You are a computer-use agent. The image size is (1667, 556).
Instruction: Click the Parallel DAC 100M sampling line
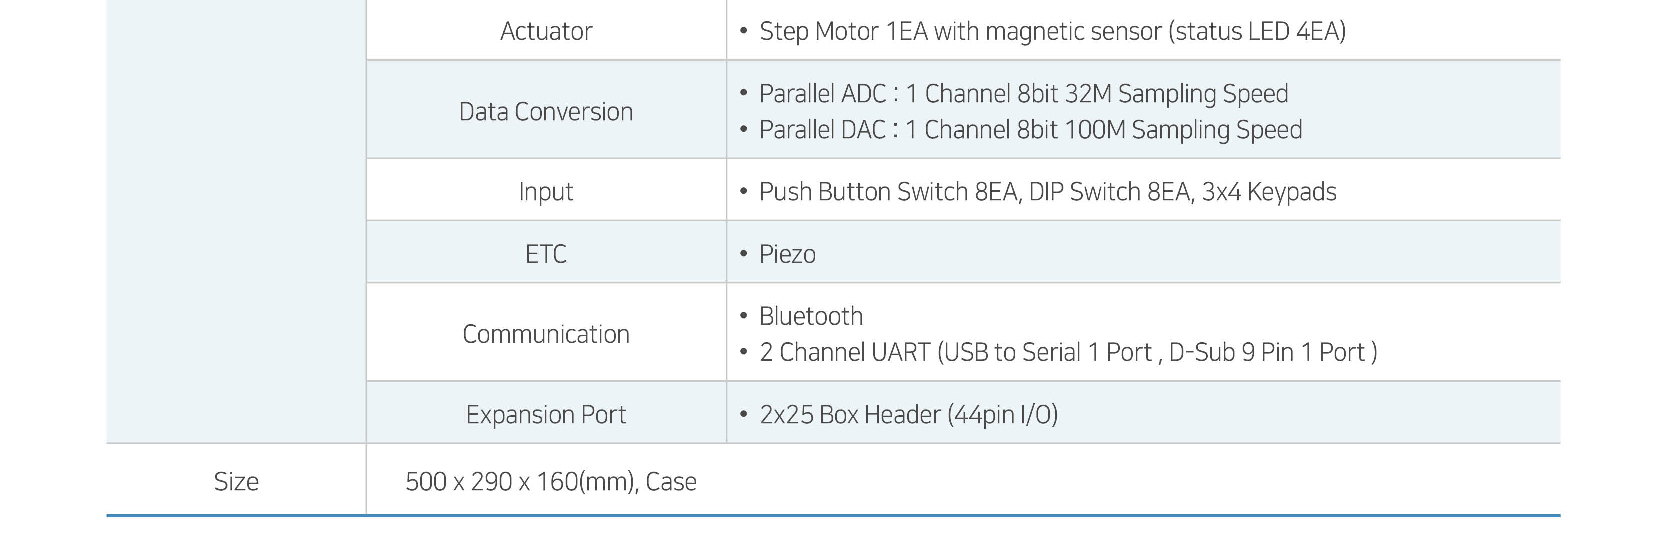click(x=1030, y=130)
